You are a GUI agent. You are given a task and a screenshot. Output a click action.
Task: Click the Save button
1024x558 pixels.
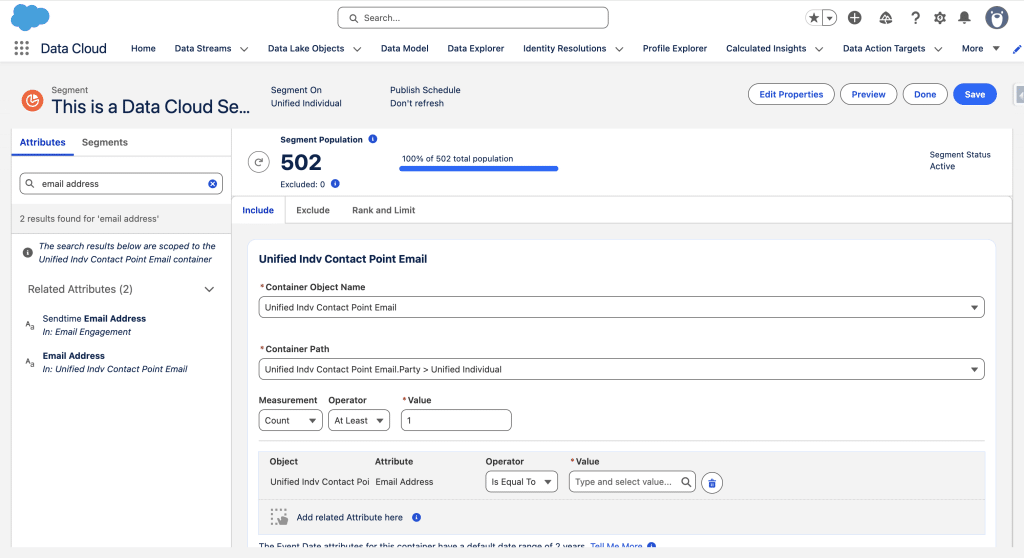click(974, 94)
